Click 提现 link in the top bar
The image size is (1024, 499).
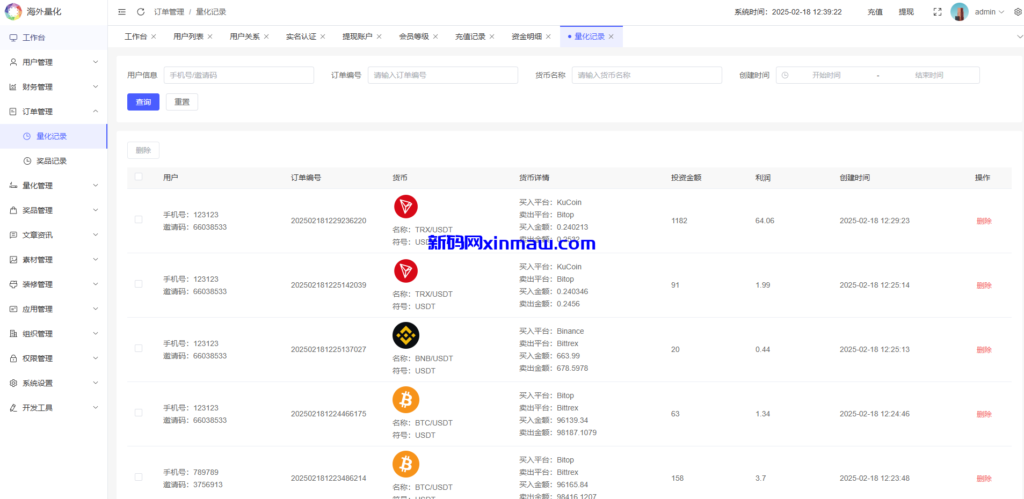point(906,12)
